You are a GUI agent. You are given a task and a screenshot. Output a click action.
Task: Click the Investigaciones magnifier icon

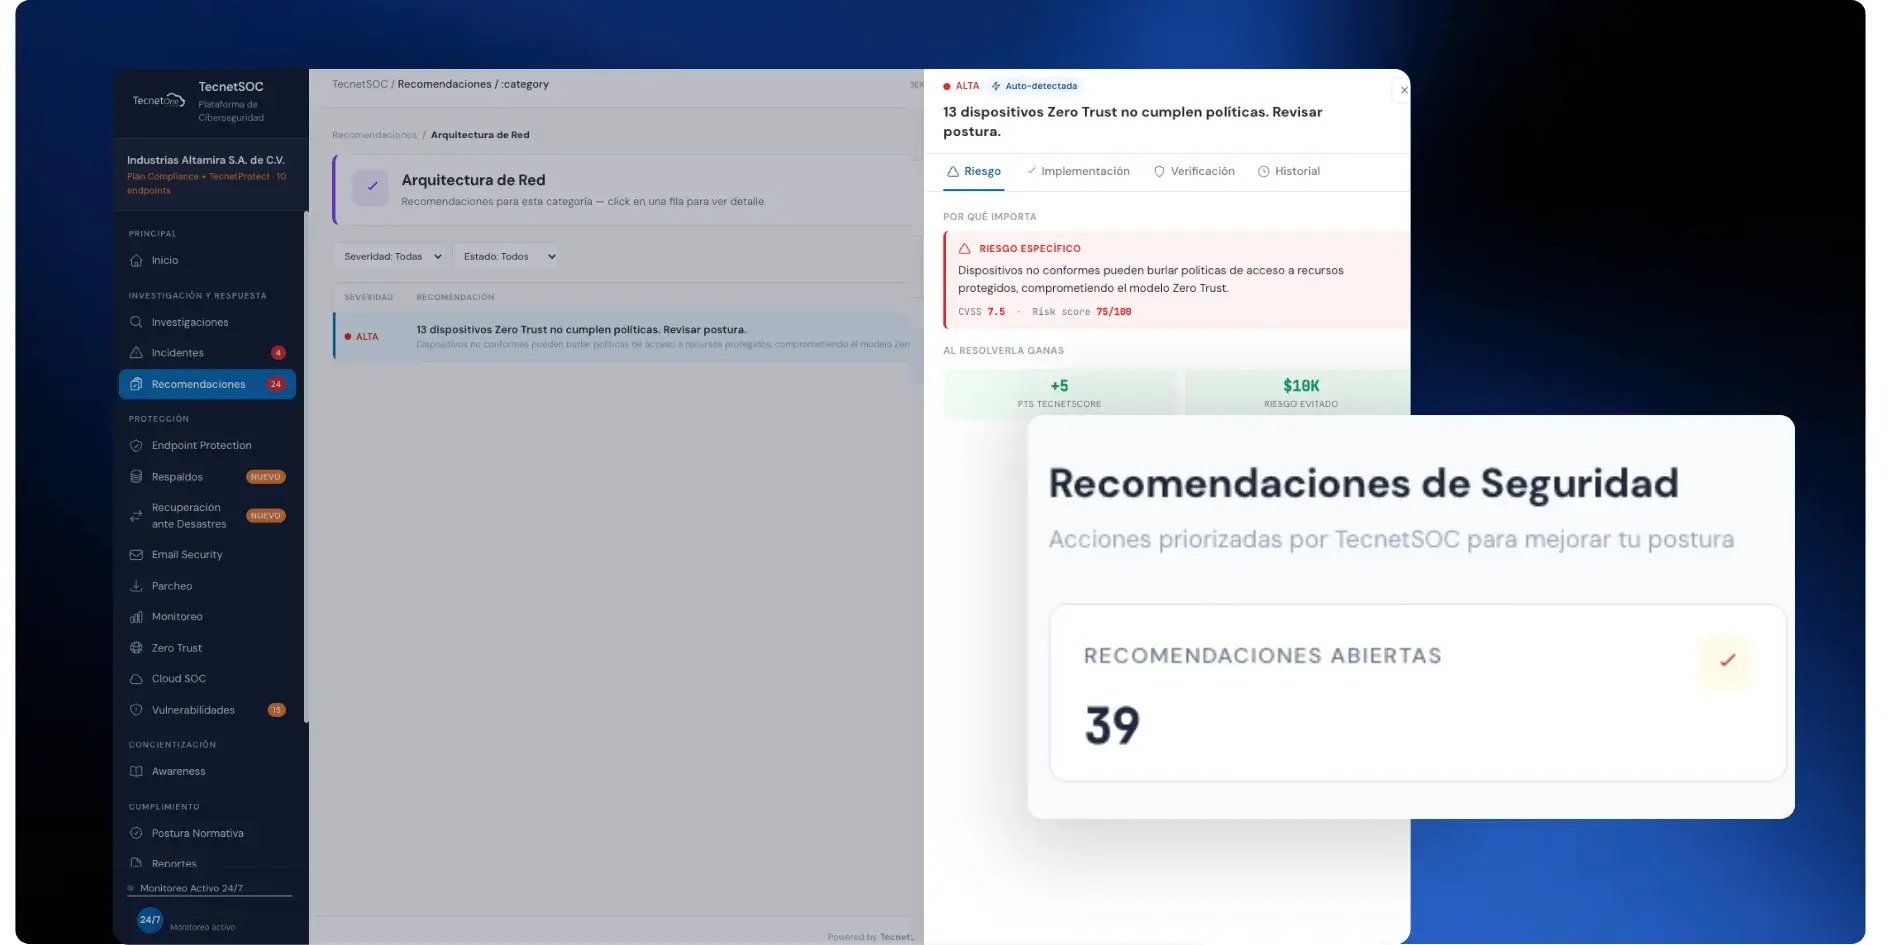click(x=136, y=322)
